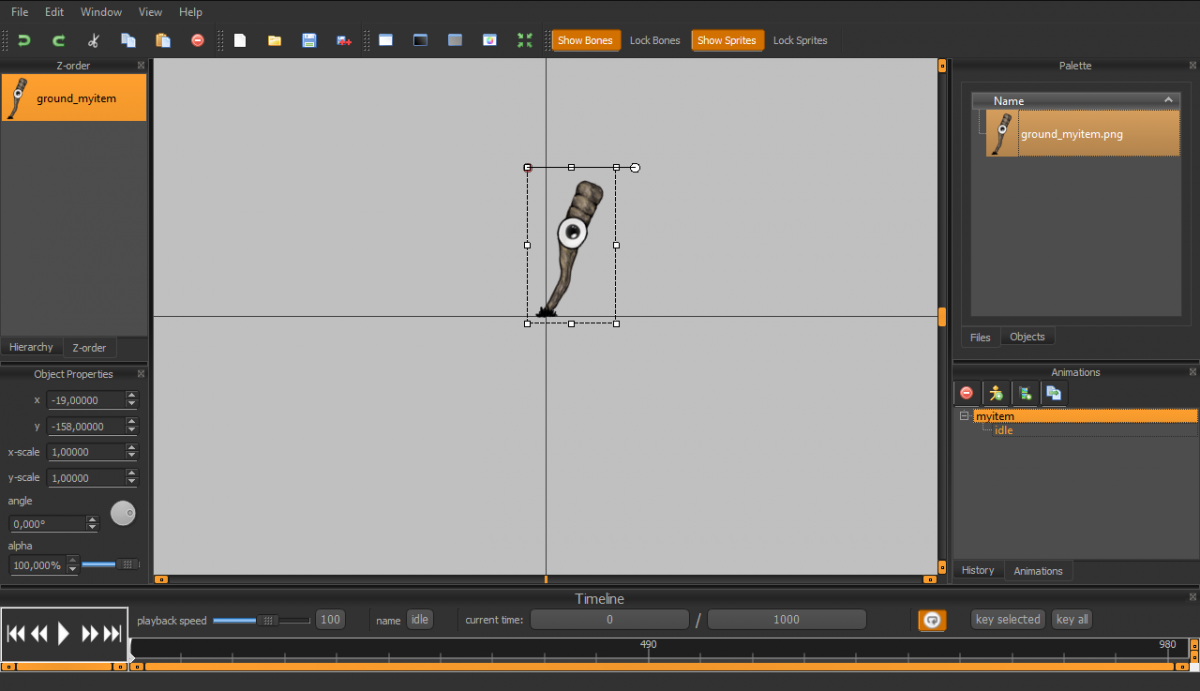Play the animation in the timeline

click(64, 633)
